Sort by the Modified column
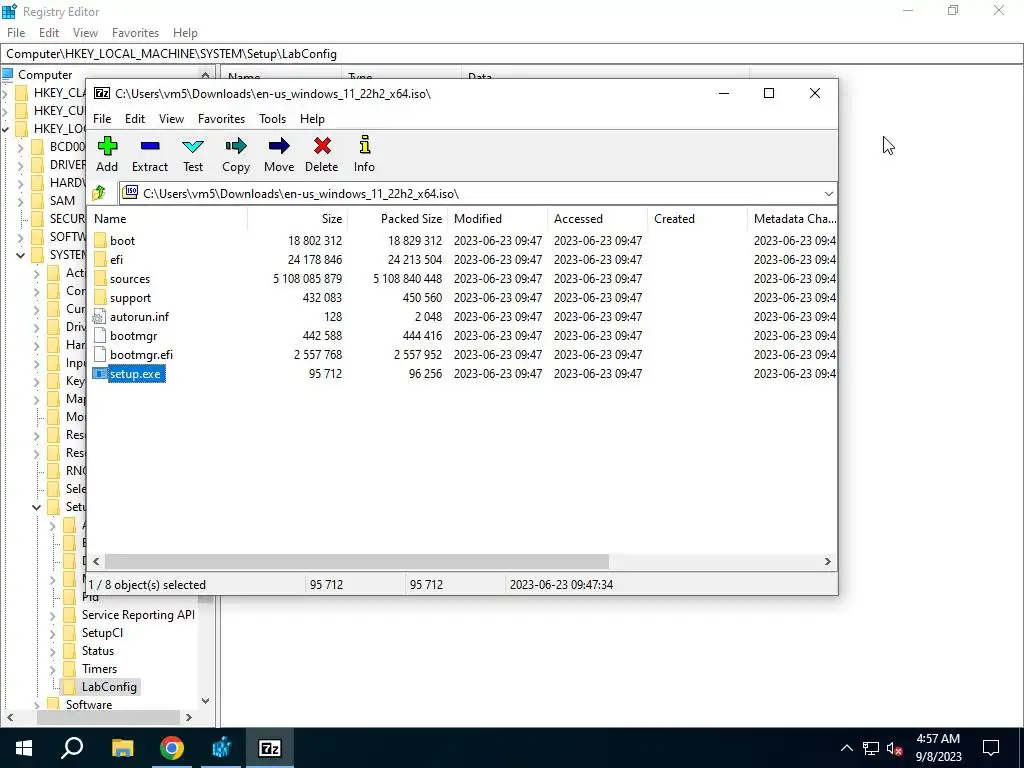This screenshot has height=768, width=1024. pos(498,219)
